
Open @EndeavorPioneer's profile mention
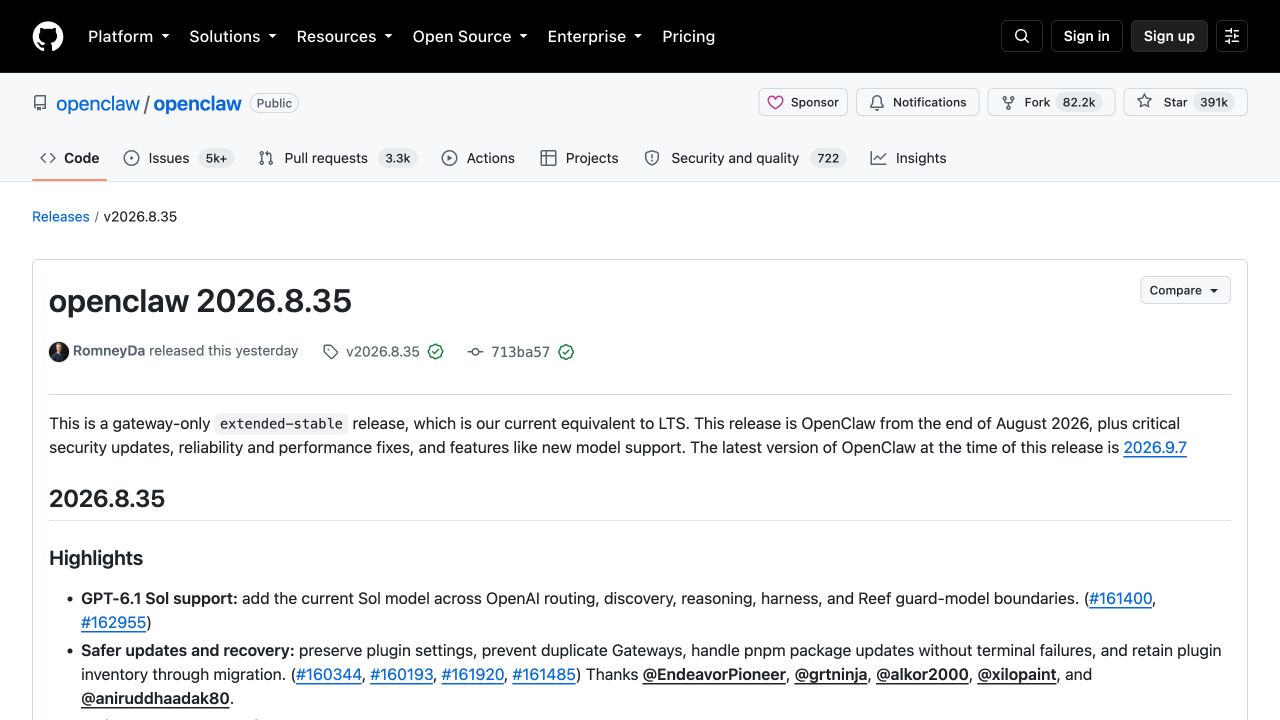714,674
